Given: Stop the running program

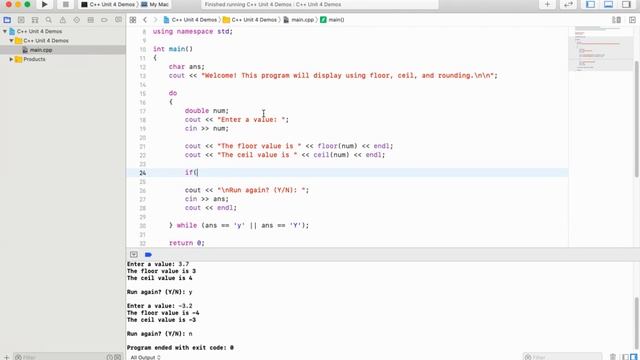Looking at the screenshot, I should (x=65, y=4).
